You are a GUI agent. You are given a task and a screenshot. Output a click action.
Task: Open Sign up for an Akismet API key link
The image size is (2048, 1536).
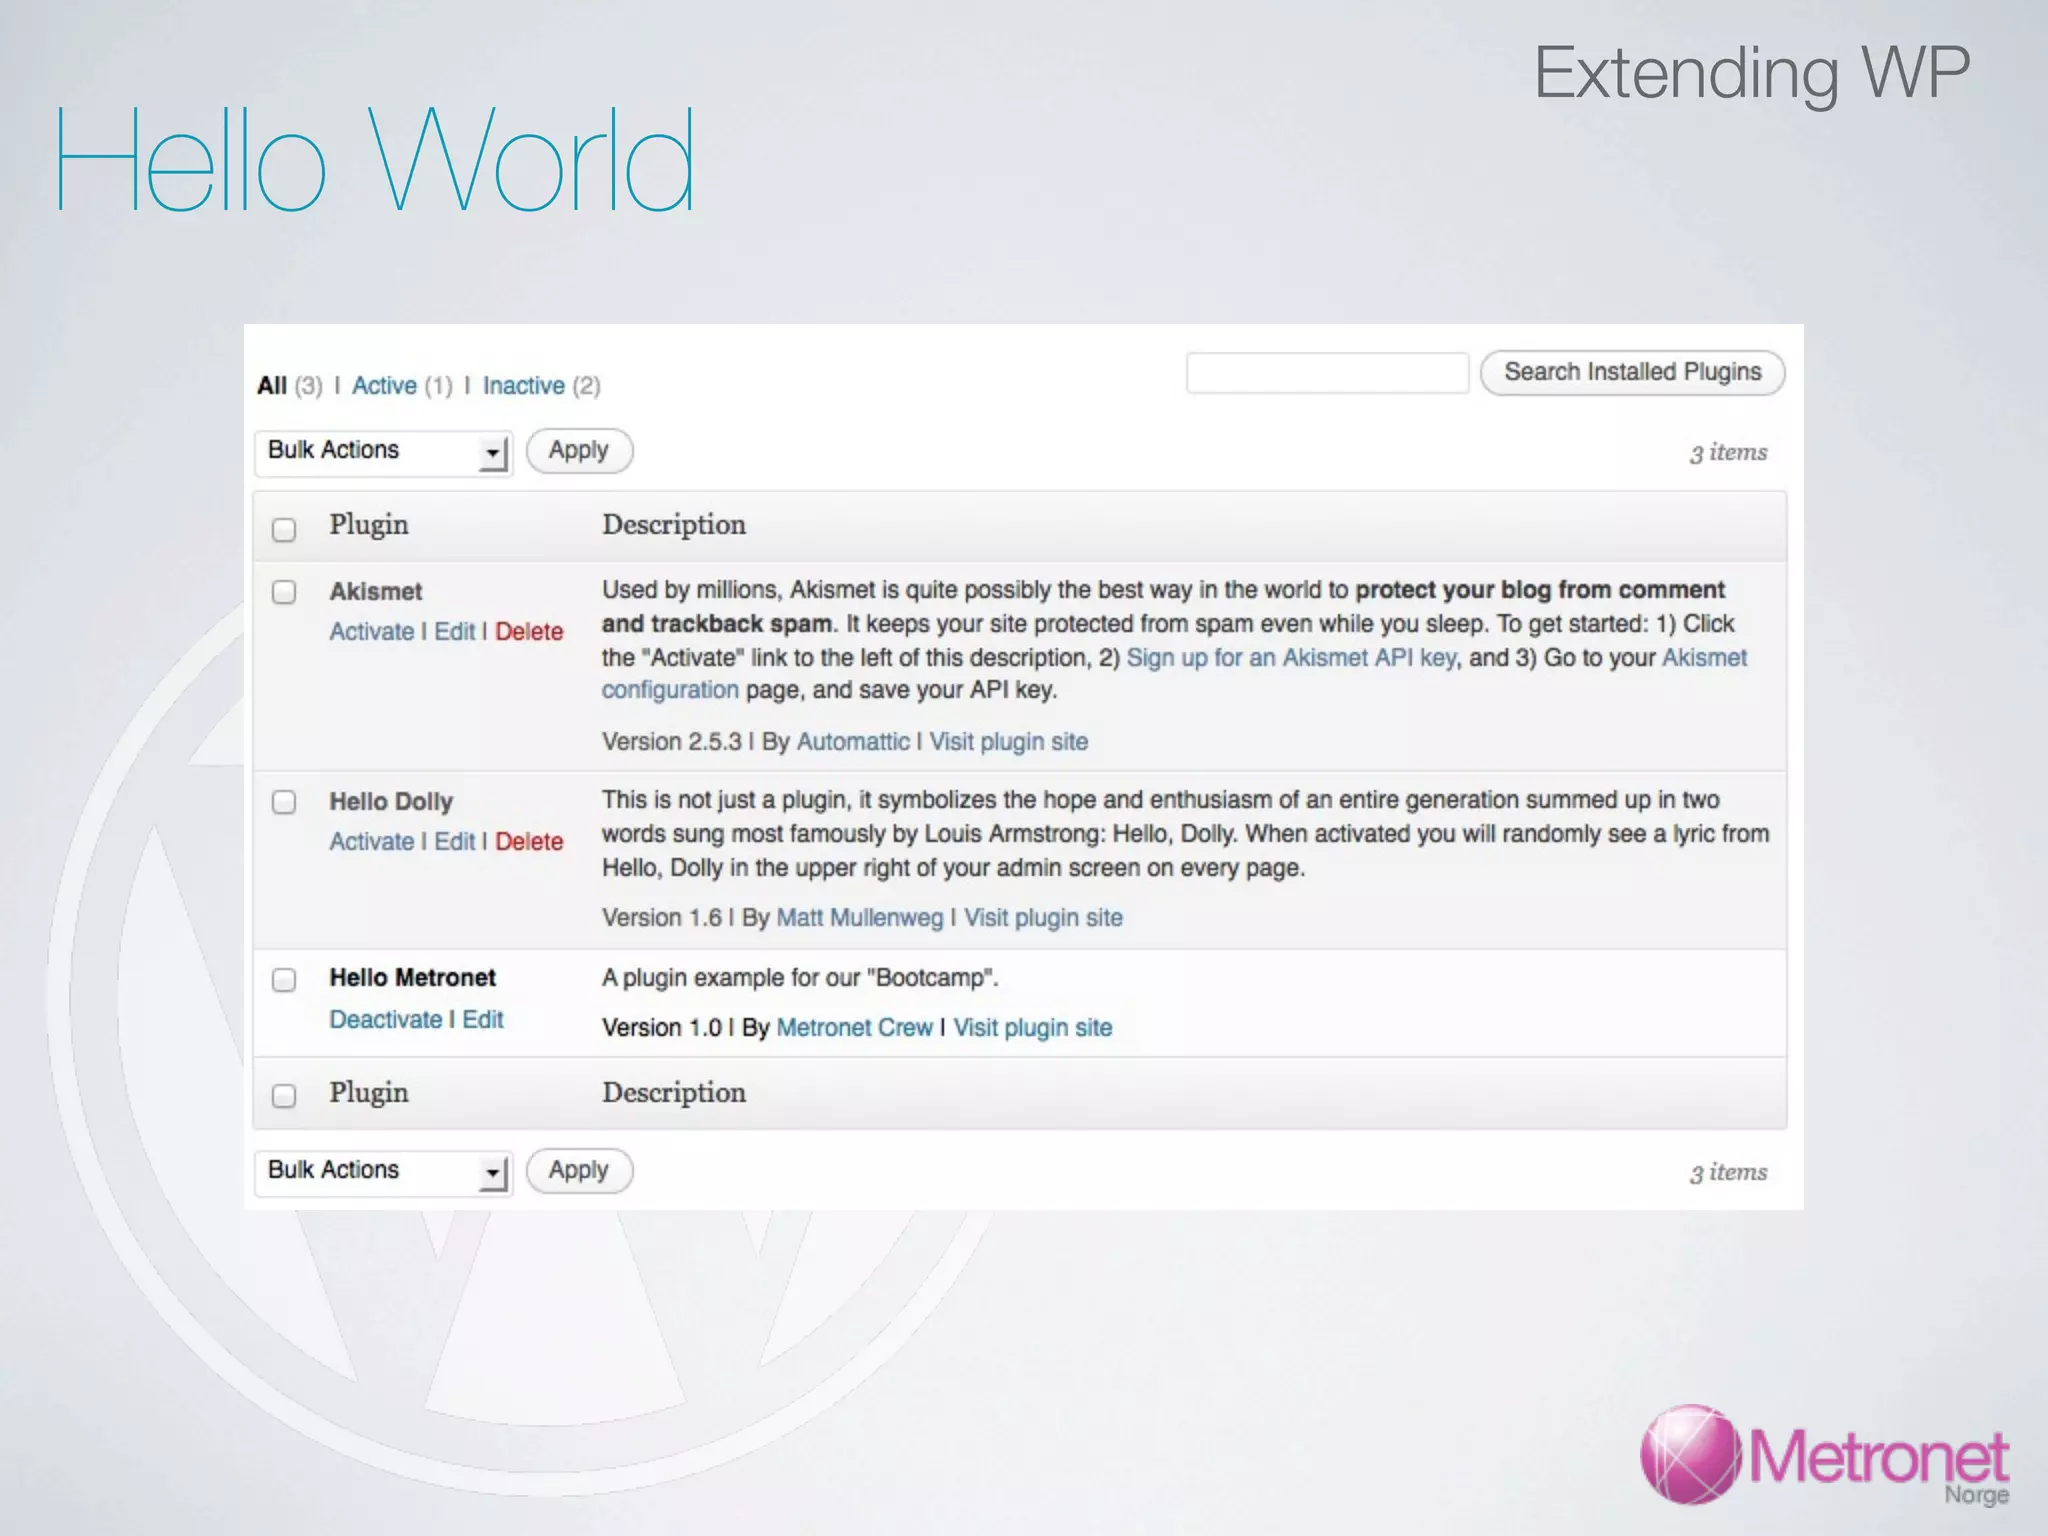pyautogui.click(x=1292, y=658)
